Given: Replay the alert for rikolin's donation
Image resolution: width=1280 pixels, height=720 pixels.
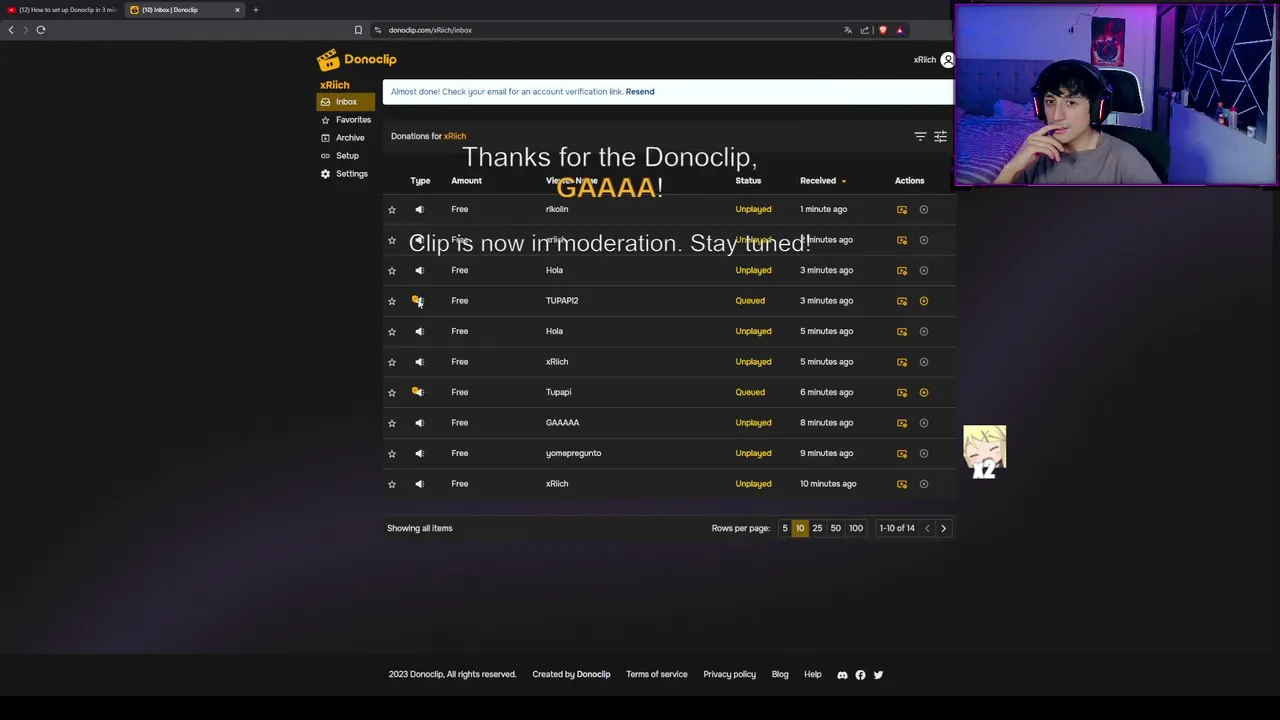Looking at the screenshot, I should point(902,210).
